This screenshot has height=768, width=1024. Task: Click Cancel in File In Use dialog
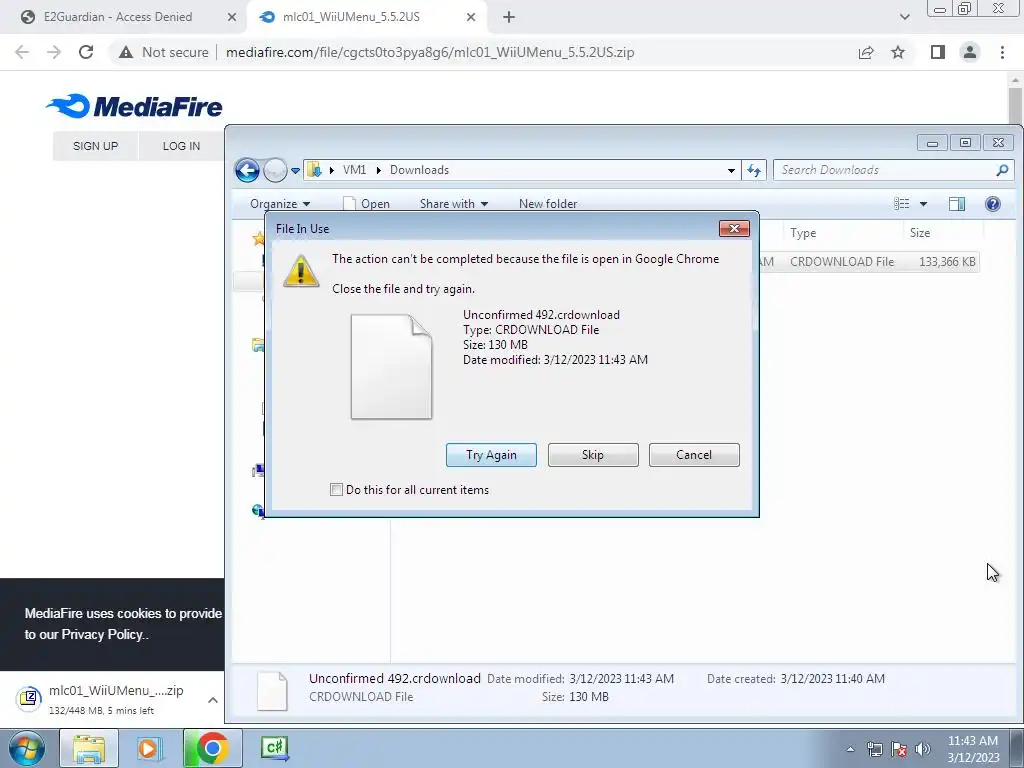(694, 455)
